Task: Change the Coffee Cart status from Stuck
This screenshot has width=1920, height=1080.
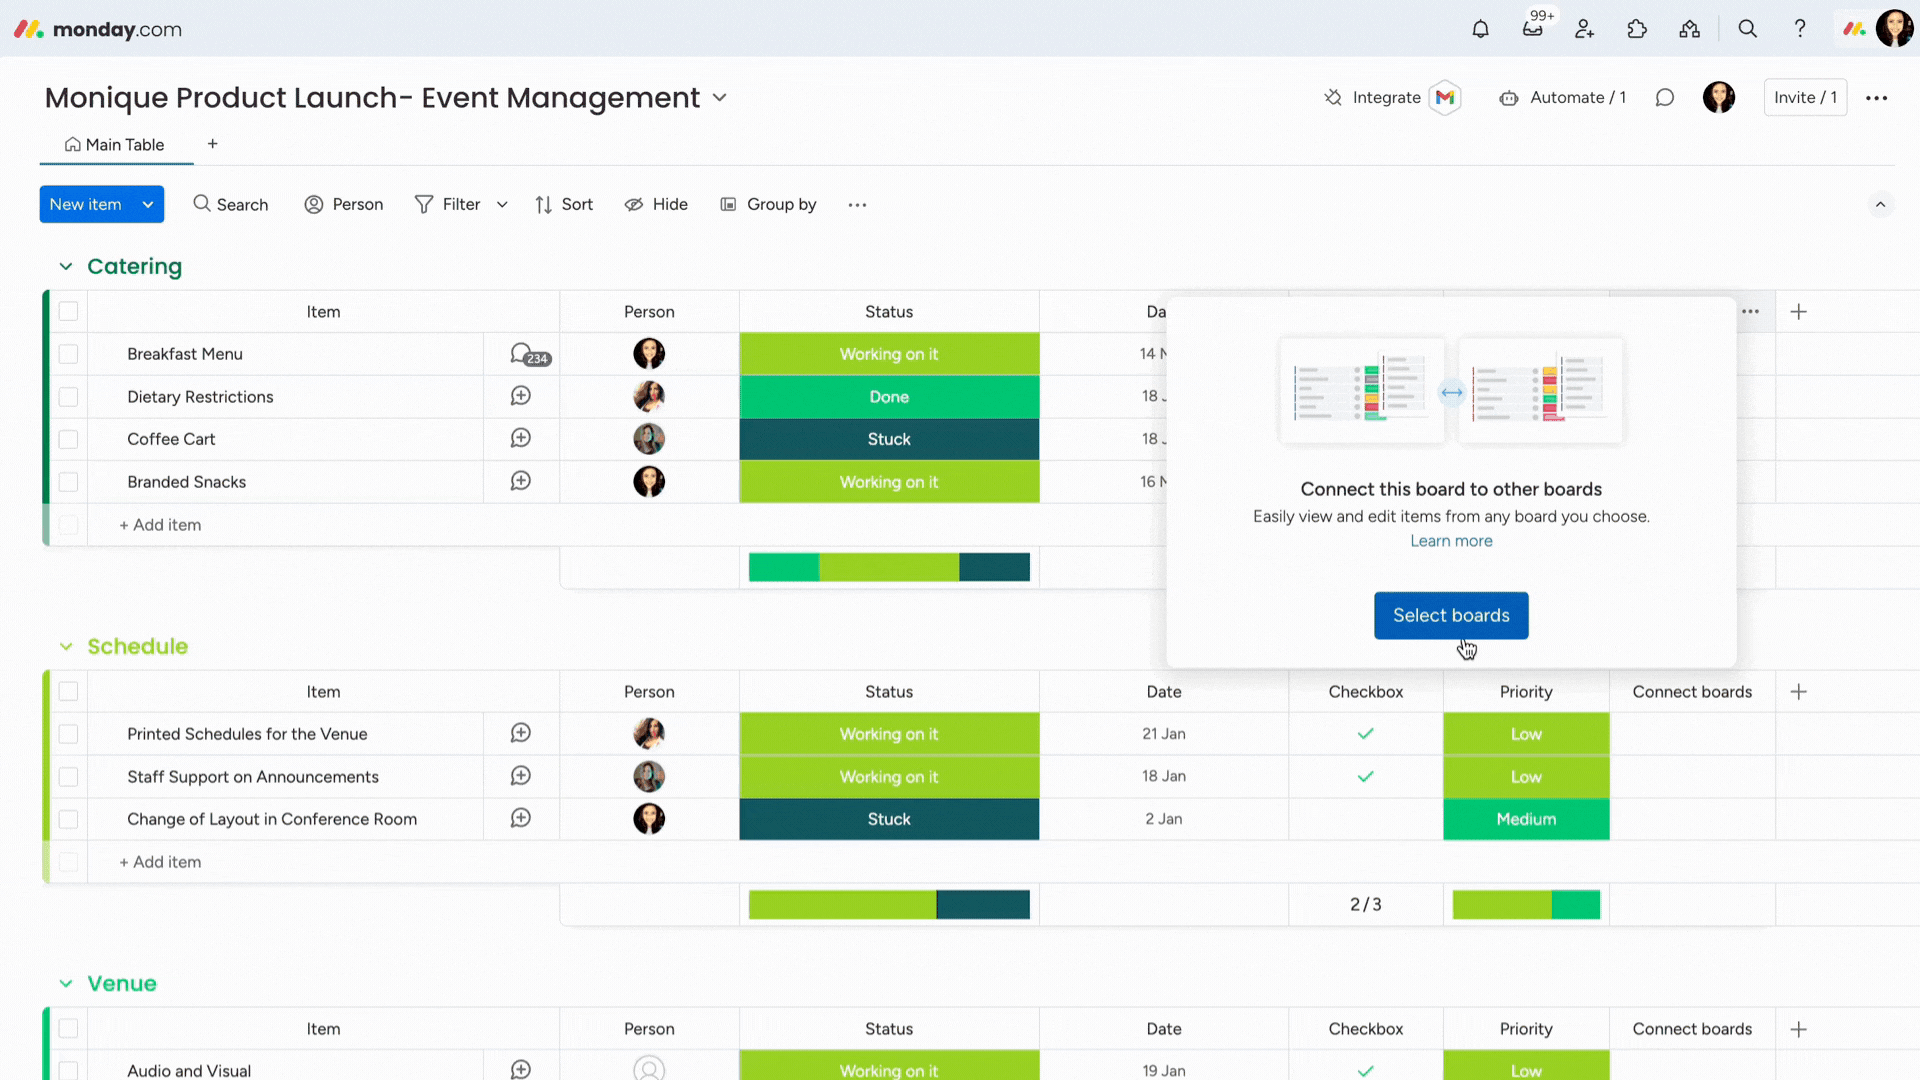Action: pos(889,439)
